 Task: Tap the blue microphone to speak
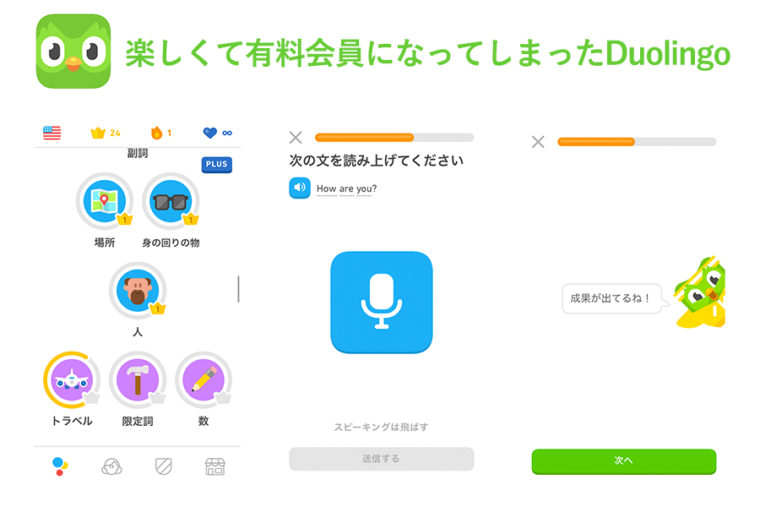[x=381, y=302]
